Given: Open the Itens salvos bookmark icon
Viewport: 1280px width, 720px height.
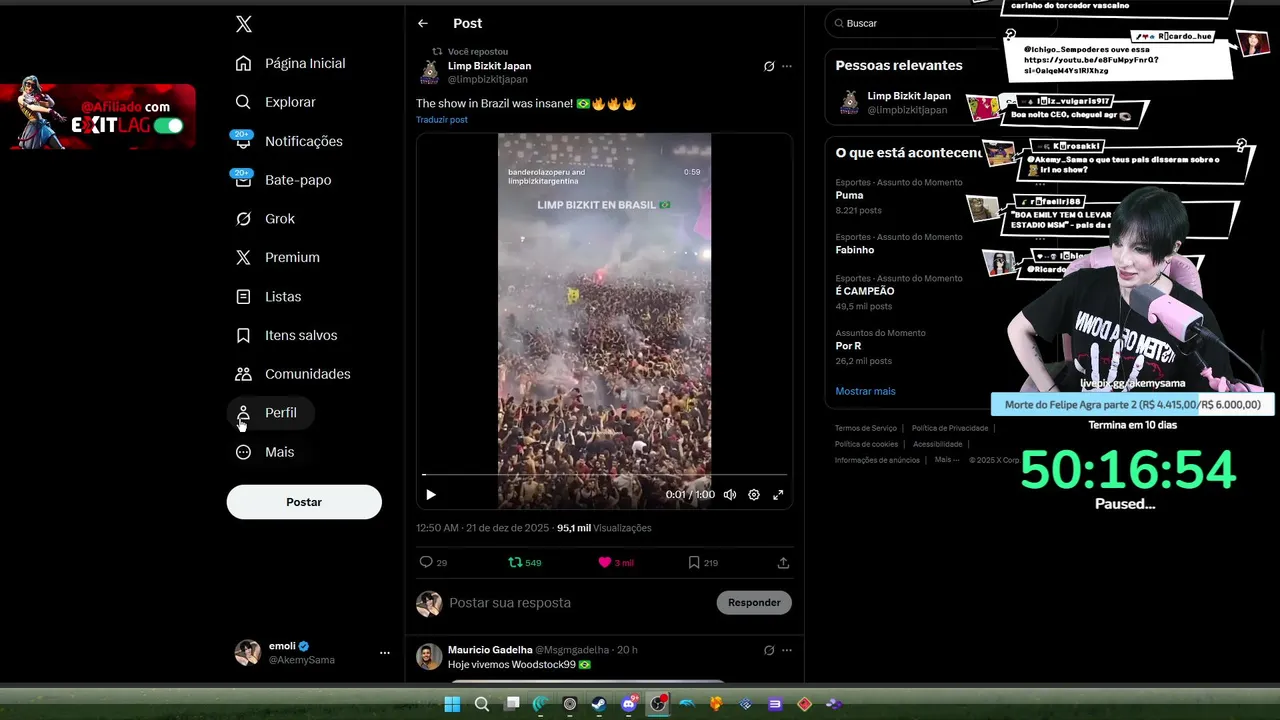Looking at the screenshot, I should coord(243,336).
